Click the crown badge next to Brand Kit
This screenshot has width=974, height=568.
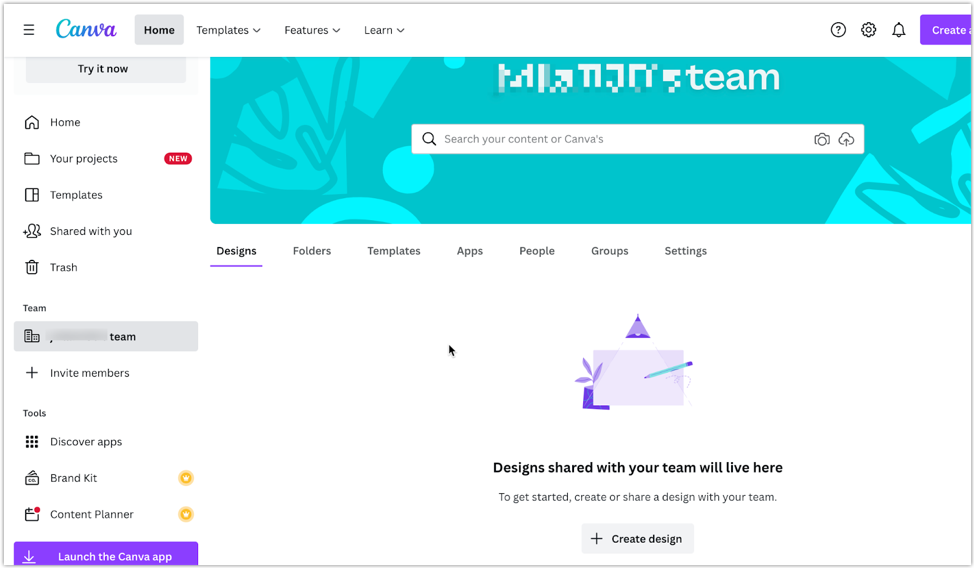pyautogui.click(x=186, y=478)
